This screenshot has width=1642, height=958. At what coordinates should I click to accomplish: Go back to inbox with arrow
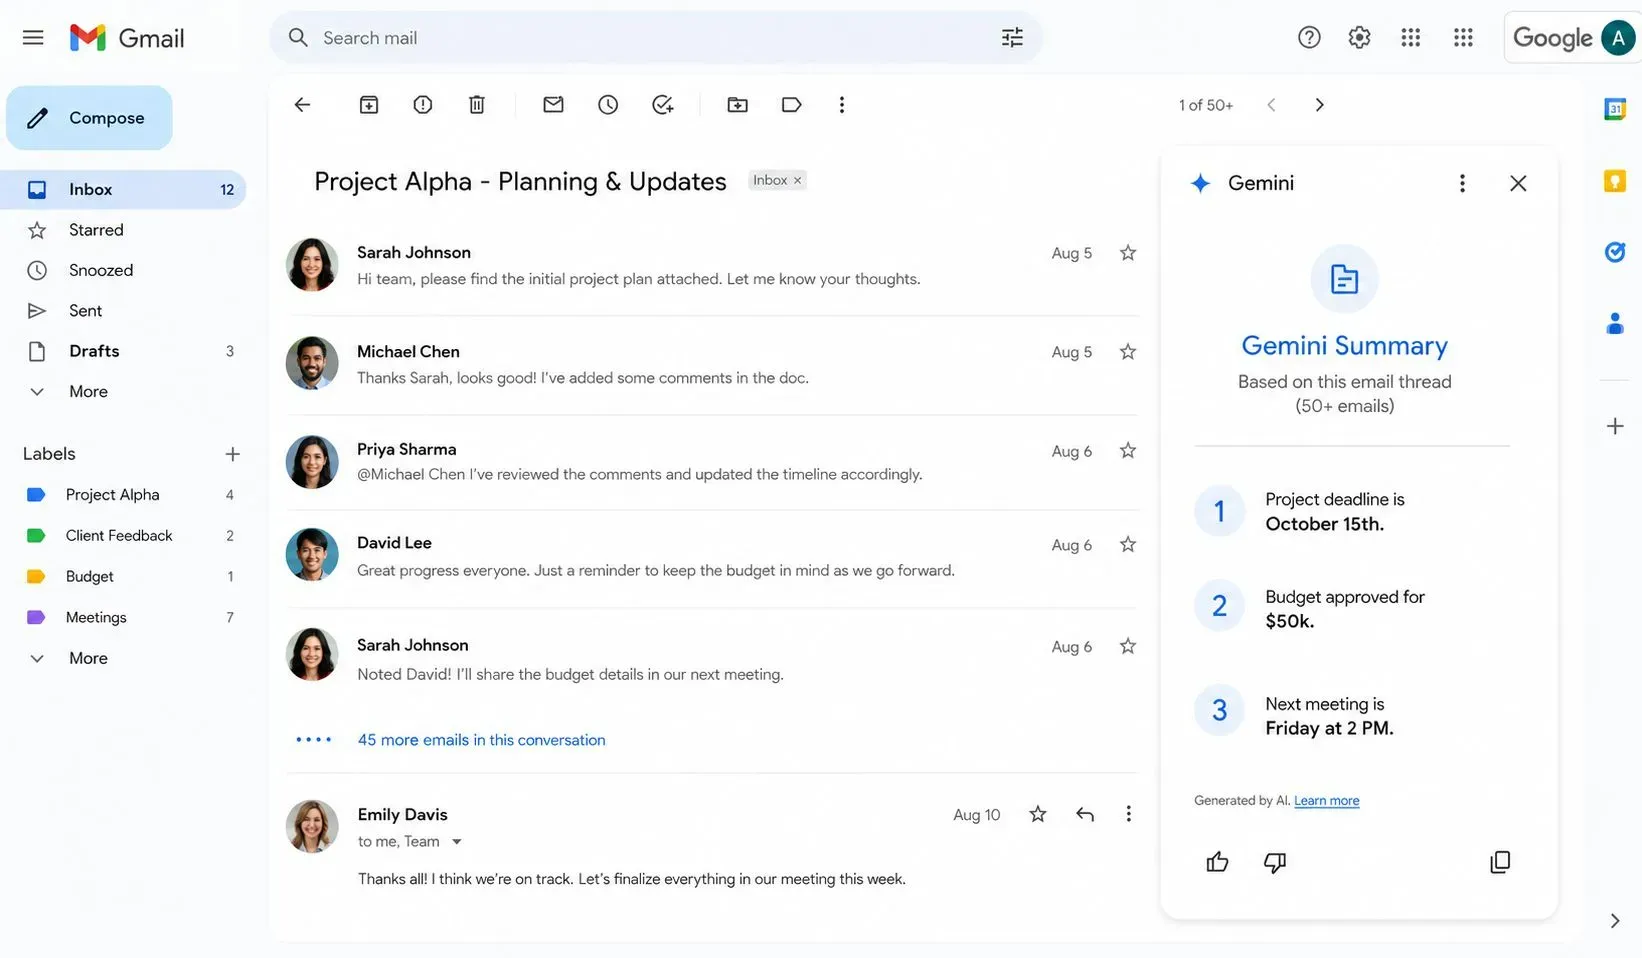point(302,105)
